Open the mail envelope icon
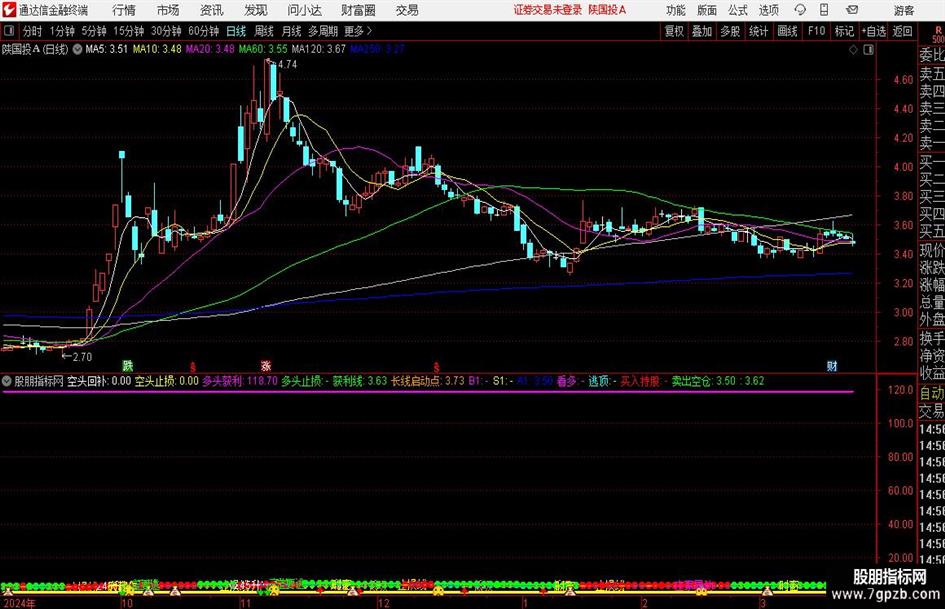The height and width of the screenshot is (609, 945). (852, 10)
